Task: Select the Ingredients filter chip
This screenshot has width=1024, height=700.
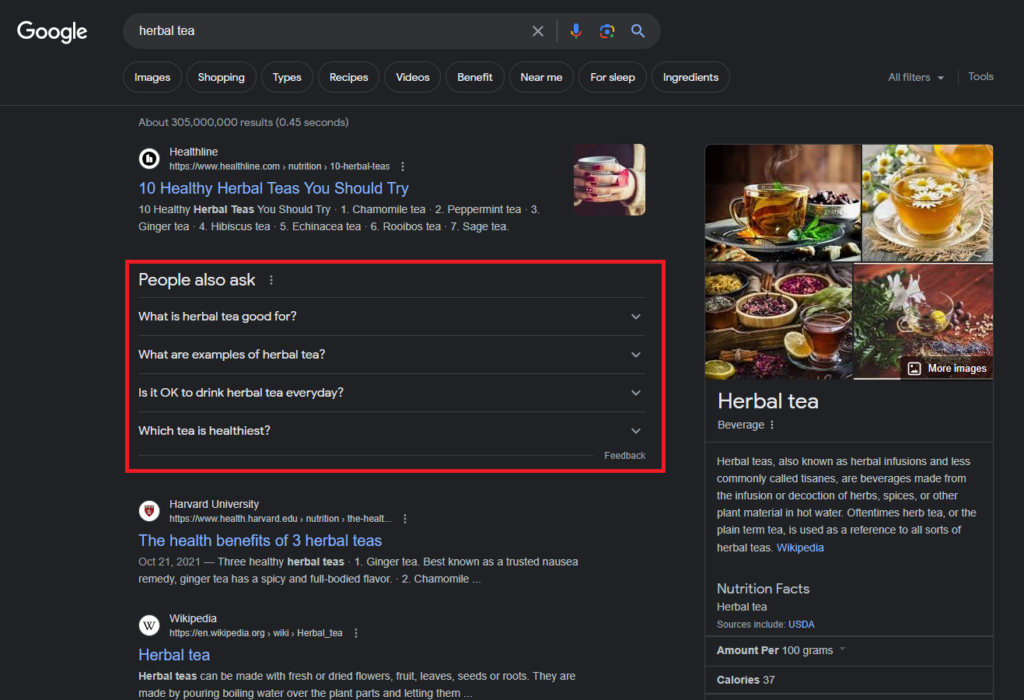Action: 690,77
